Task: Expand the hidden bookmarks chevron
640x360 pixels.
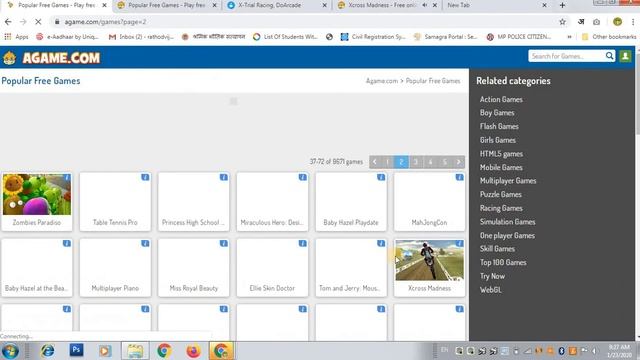Action: [x=569, y=37]
